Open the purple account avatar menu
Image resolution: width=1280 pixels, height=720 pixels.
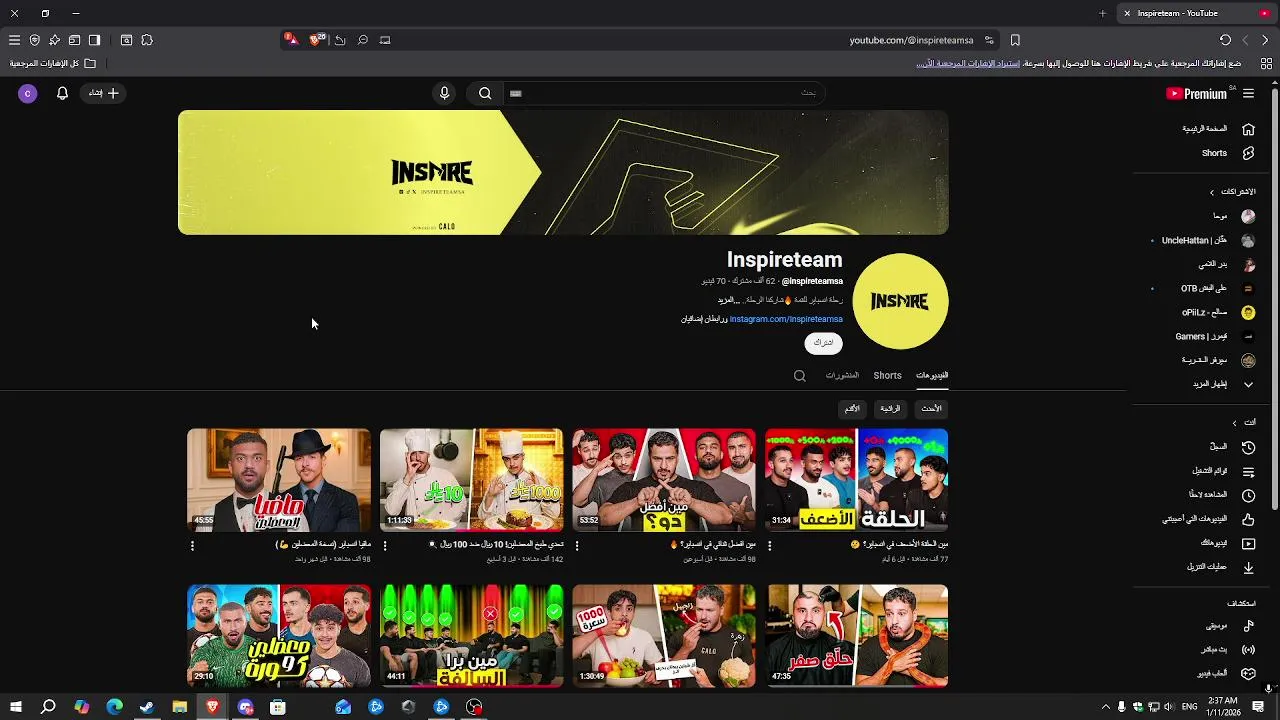[28, 93]
